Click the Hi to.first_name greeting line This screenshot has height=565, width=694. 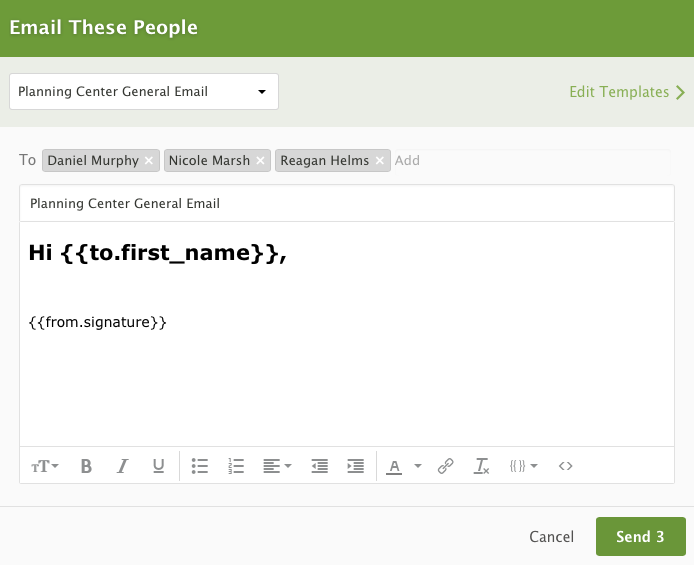[158, 253]
